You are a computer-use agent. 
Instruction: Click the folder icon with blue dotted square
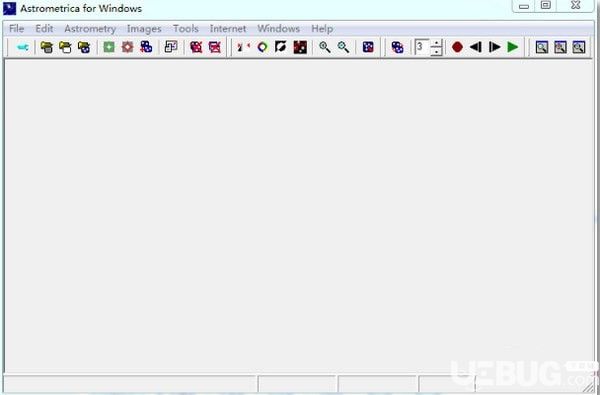[84, 47]
